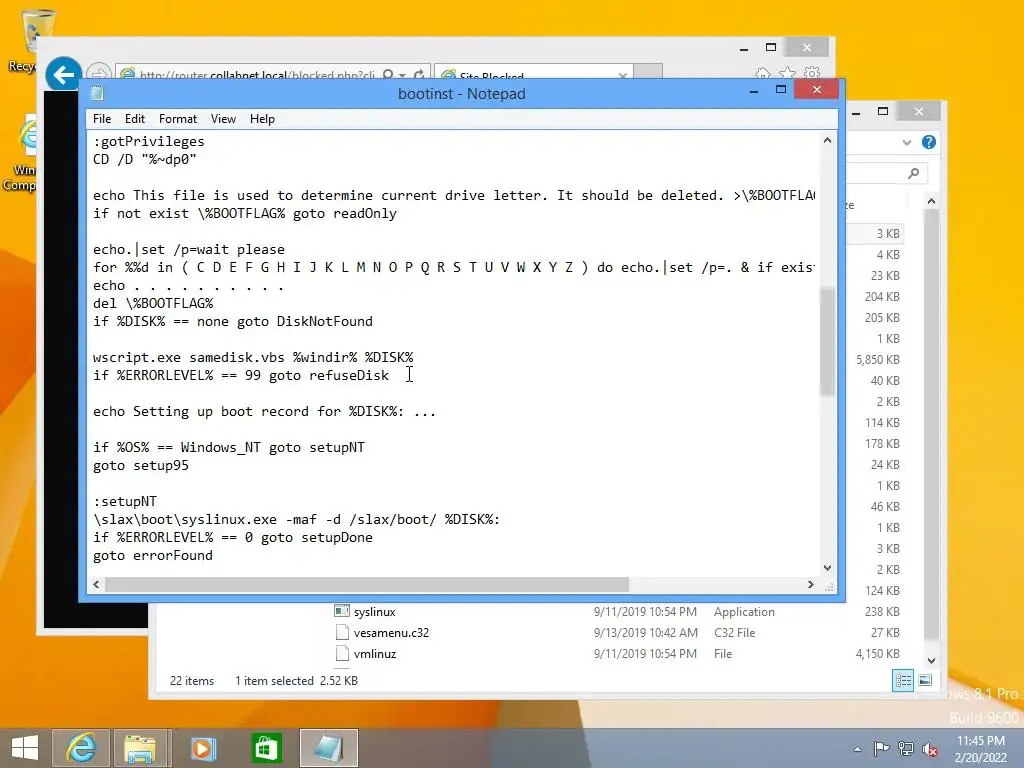Click Internet Explorer forward arrow button
The height and width of the screenshot is (768, 1024).
(x=98, y=73)
